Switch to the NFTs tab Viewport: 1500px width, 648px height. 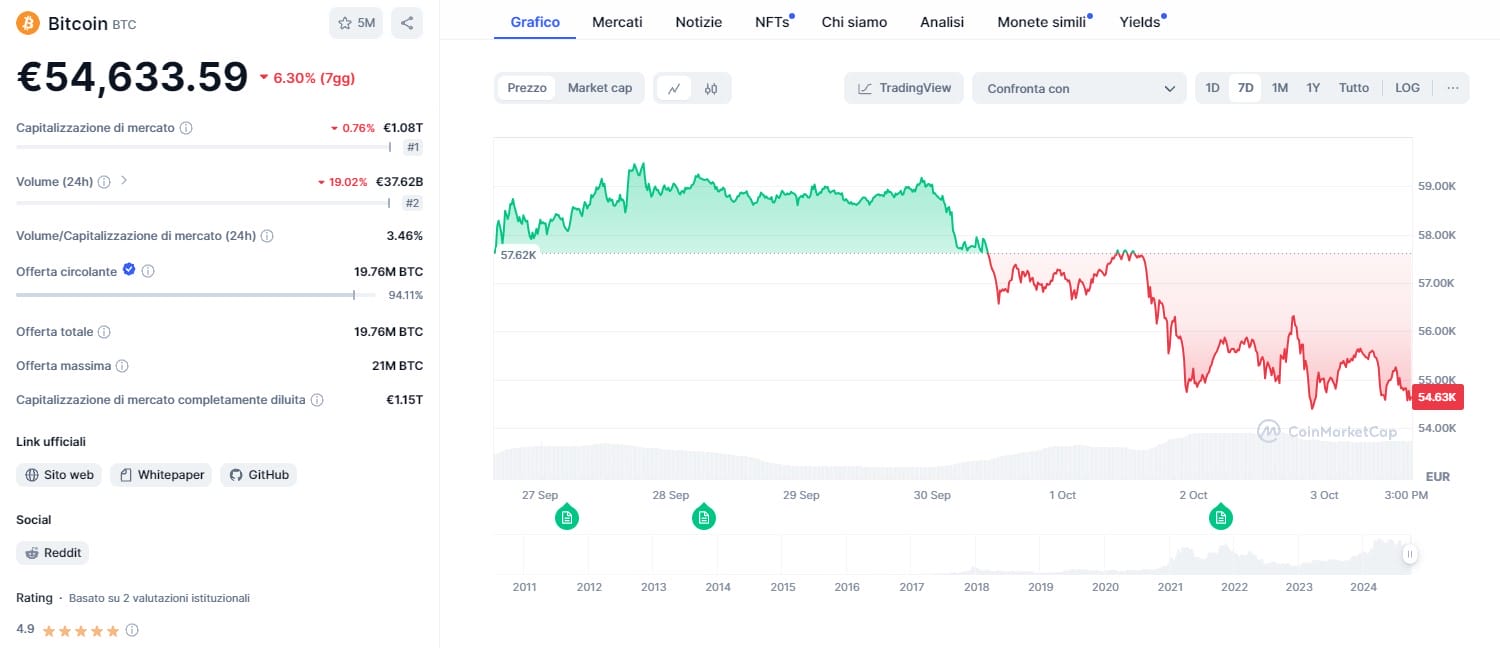pyautogui.click(x=773, y=22)
